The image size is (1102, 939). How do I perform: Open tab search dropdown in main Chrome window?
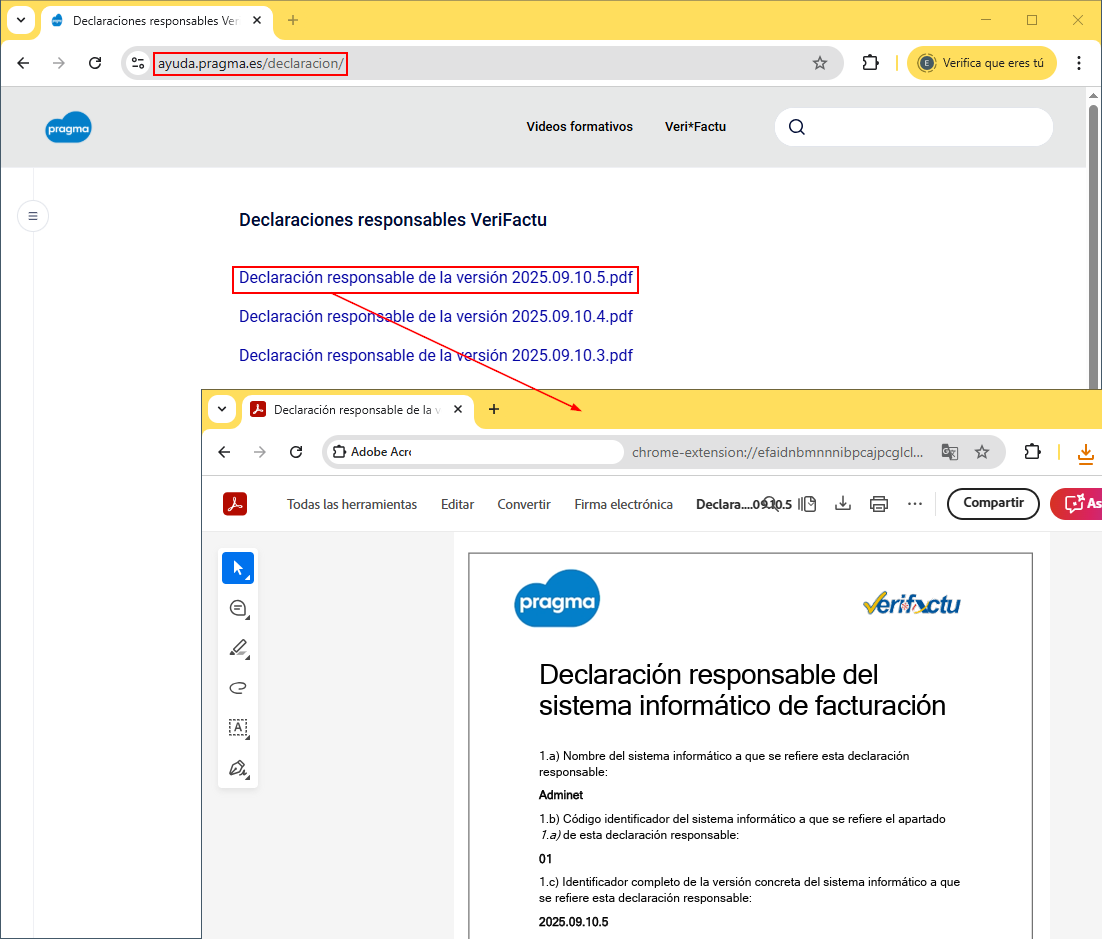click(x=21, y=20)
